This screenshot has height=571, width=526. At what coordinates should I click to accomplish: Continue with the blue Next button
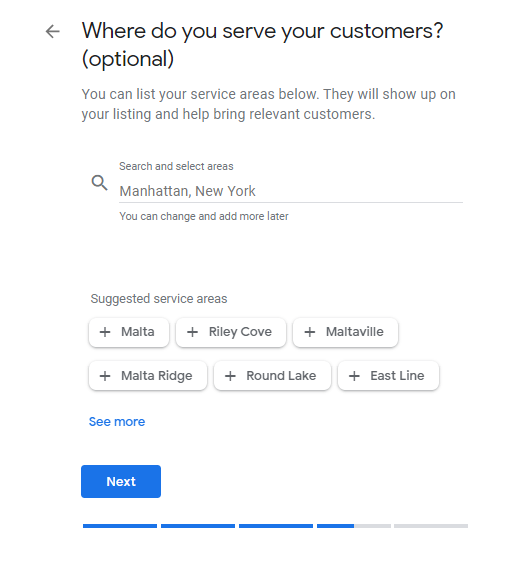[x=121, y=481]
